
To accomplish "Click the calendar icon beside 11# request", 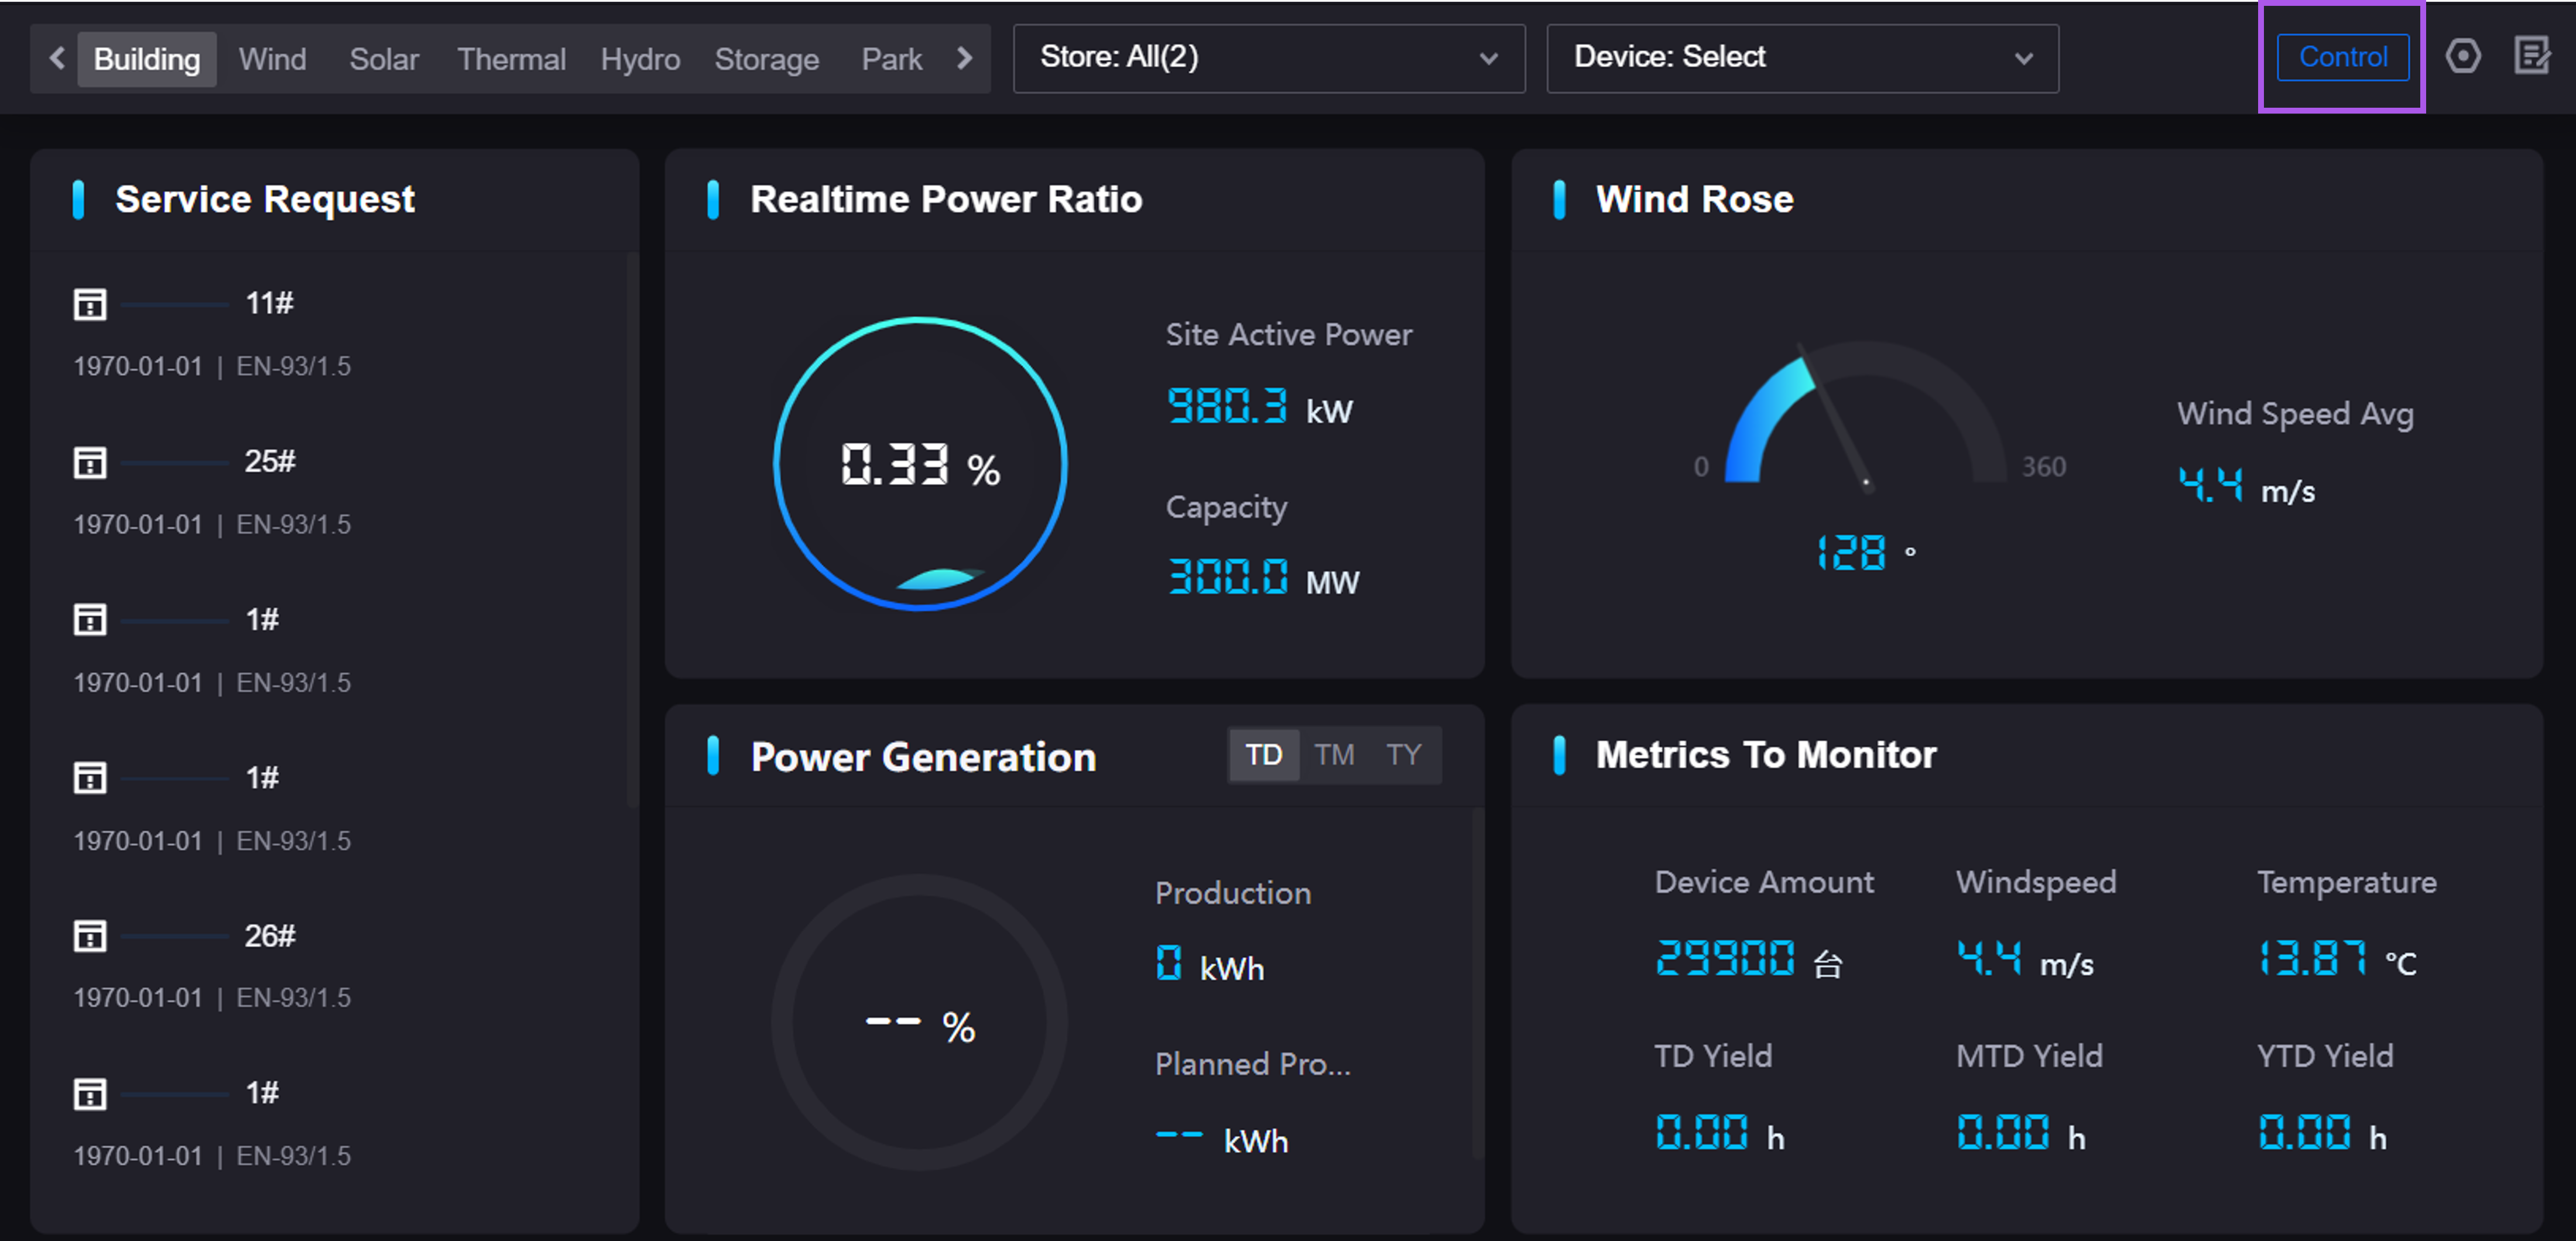I will [x=90, y=304].
